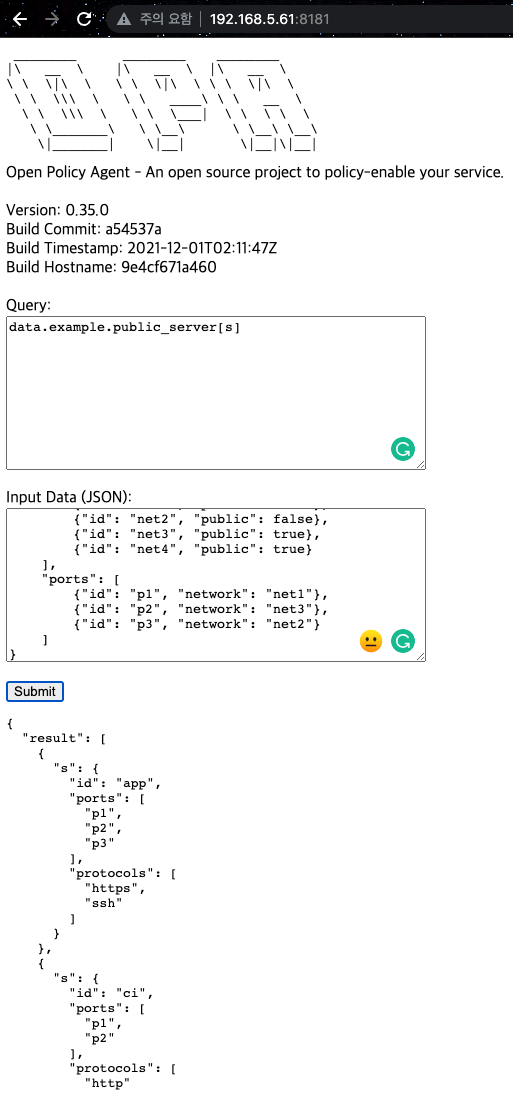Screen dimensions: 513x1094
Task: Click the 'Query:' label
Action: [x=29, y=305]
